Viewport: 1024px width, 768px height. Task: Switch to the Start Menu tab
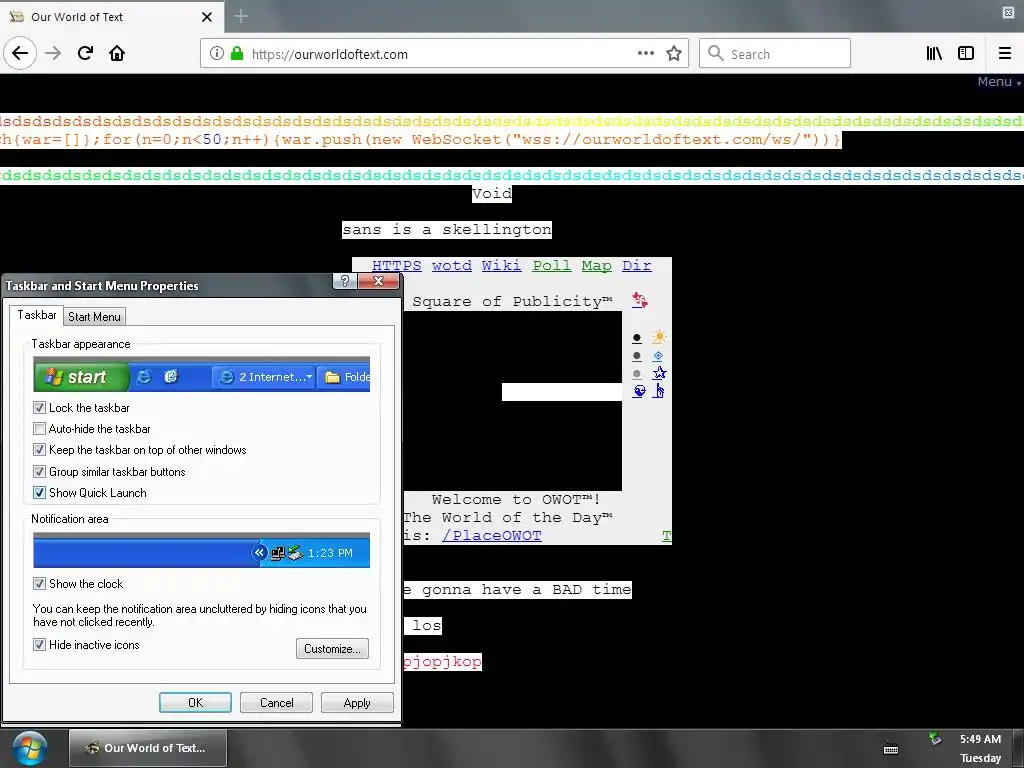(x=94, y=317)
